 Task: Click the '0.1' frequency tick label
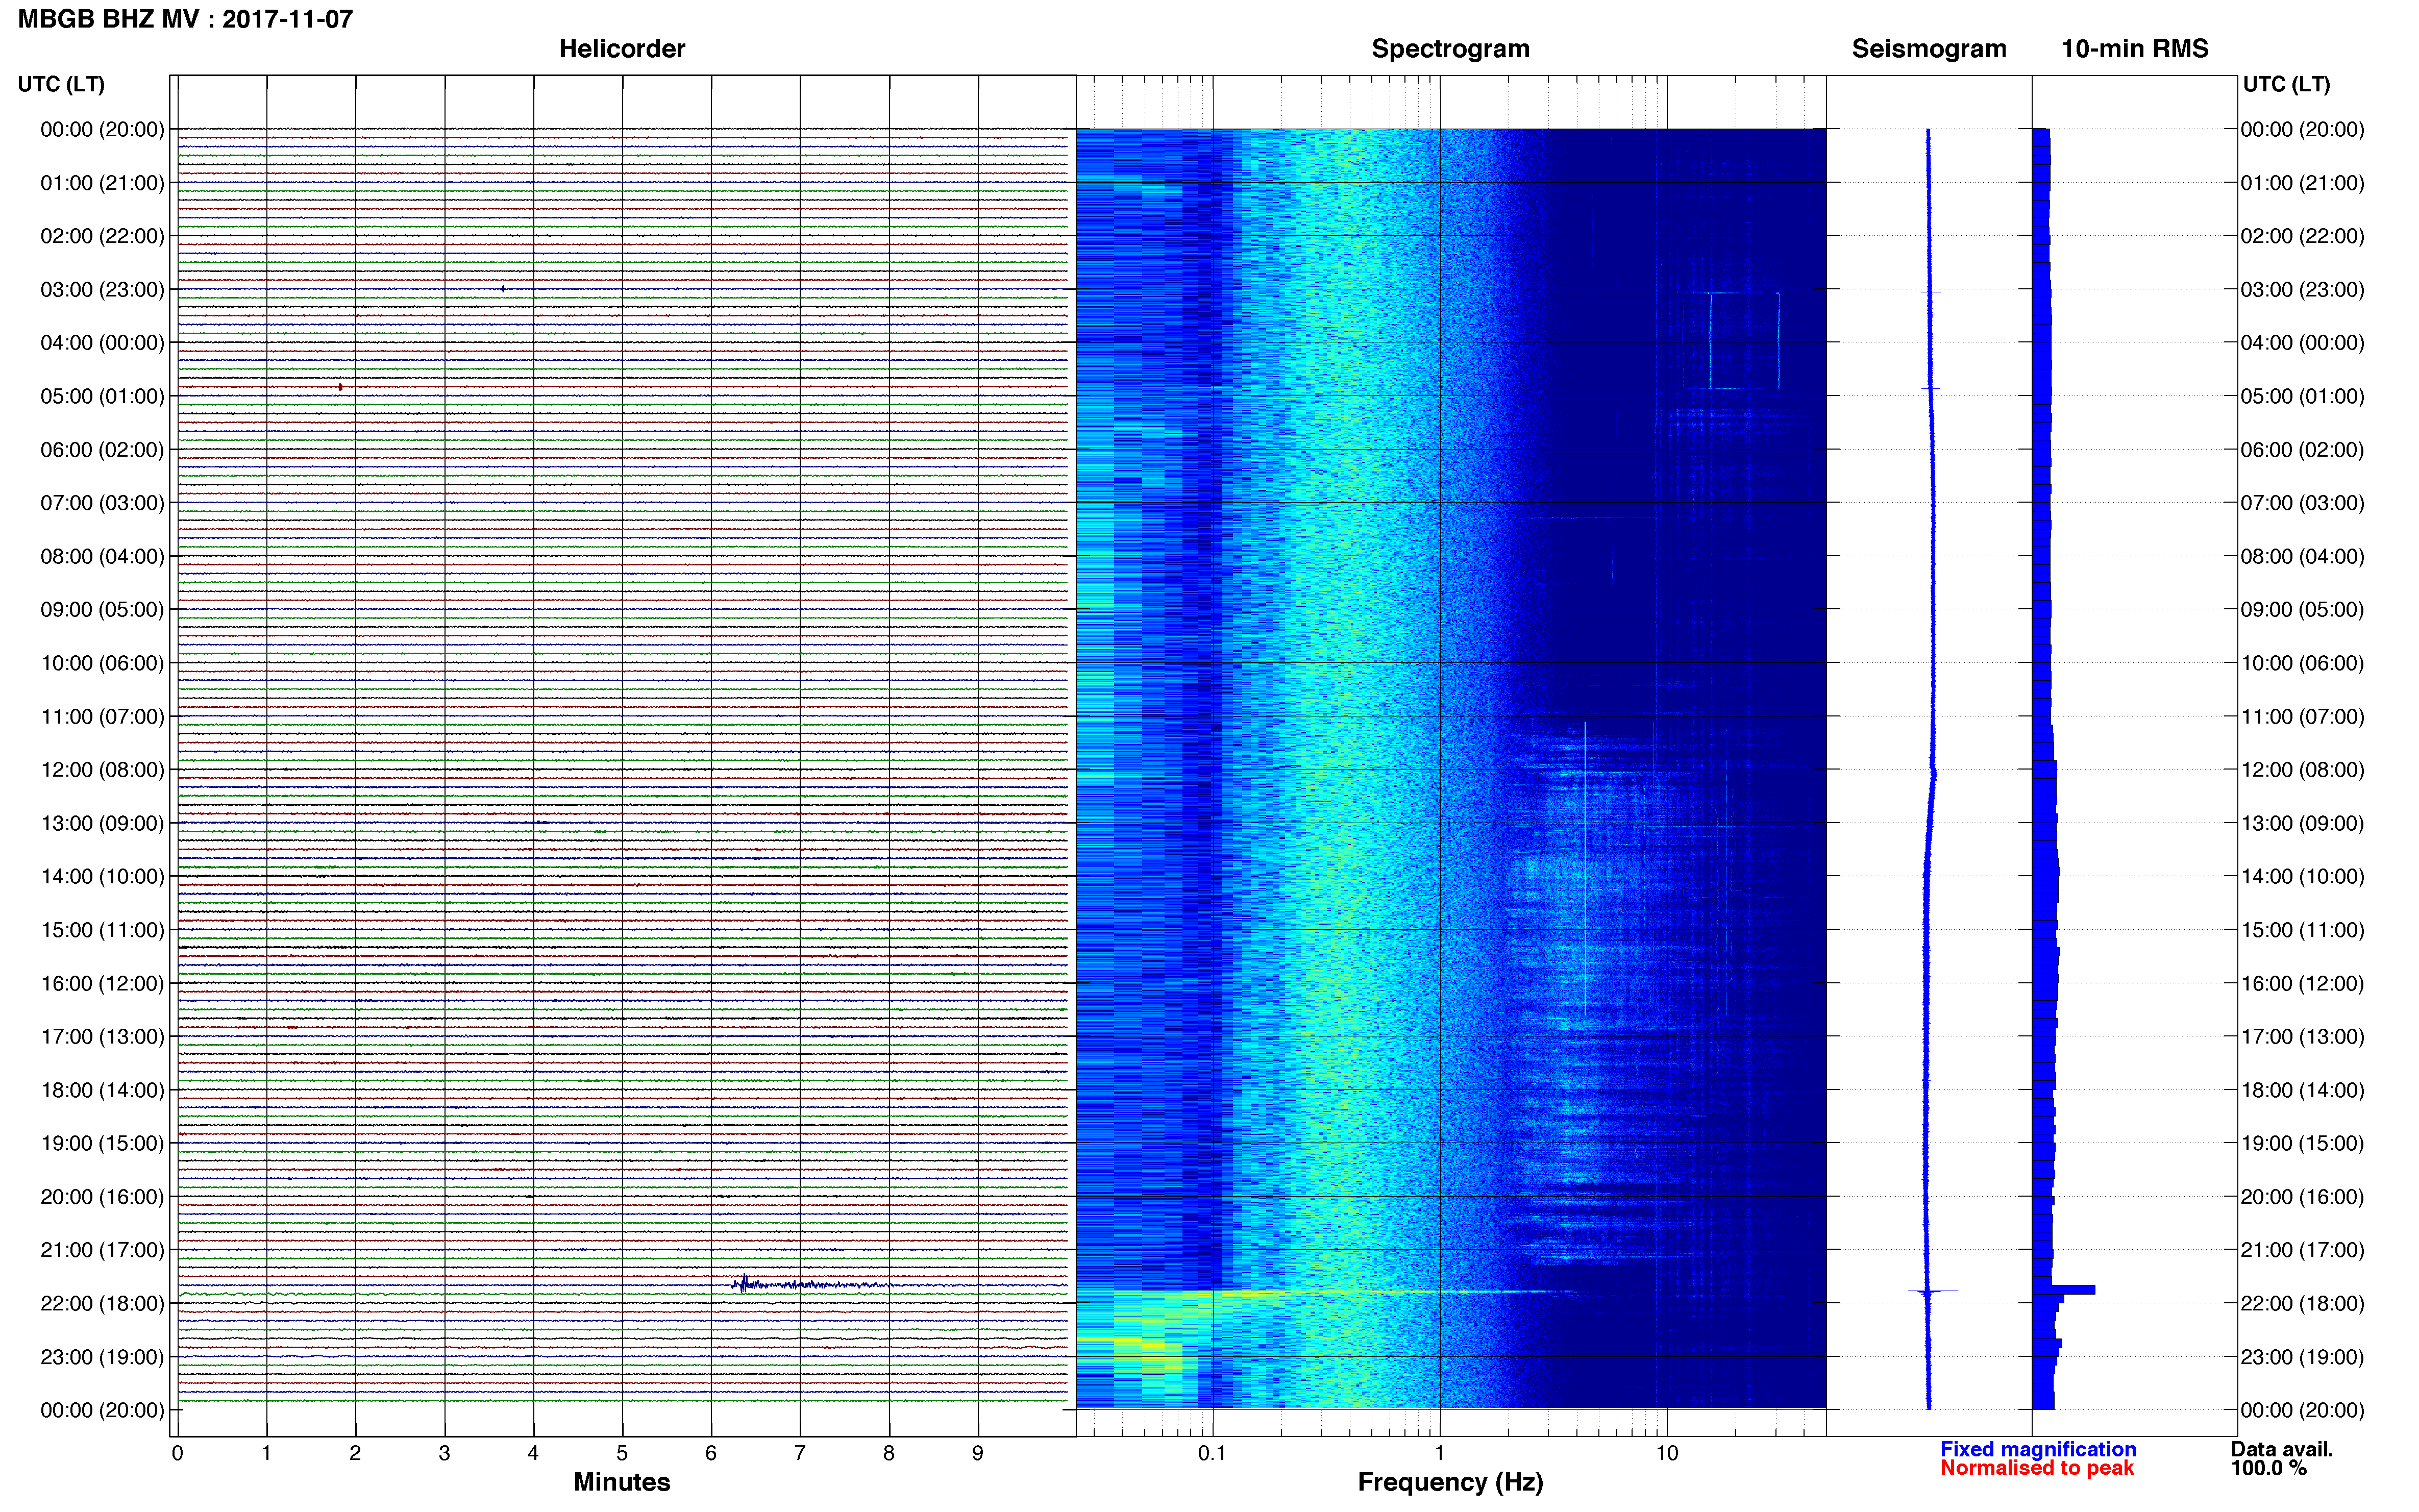(1212, 1453)
